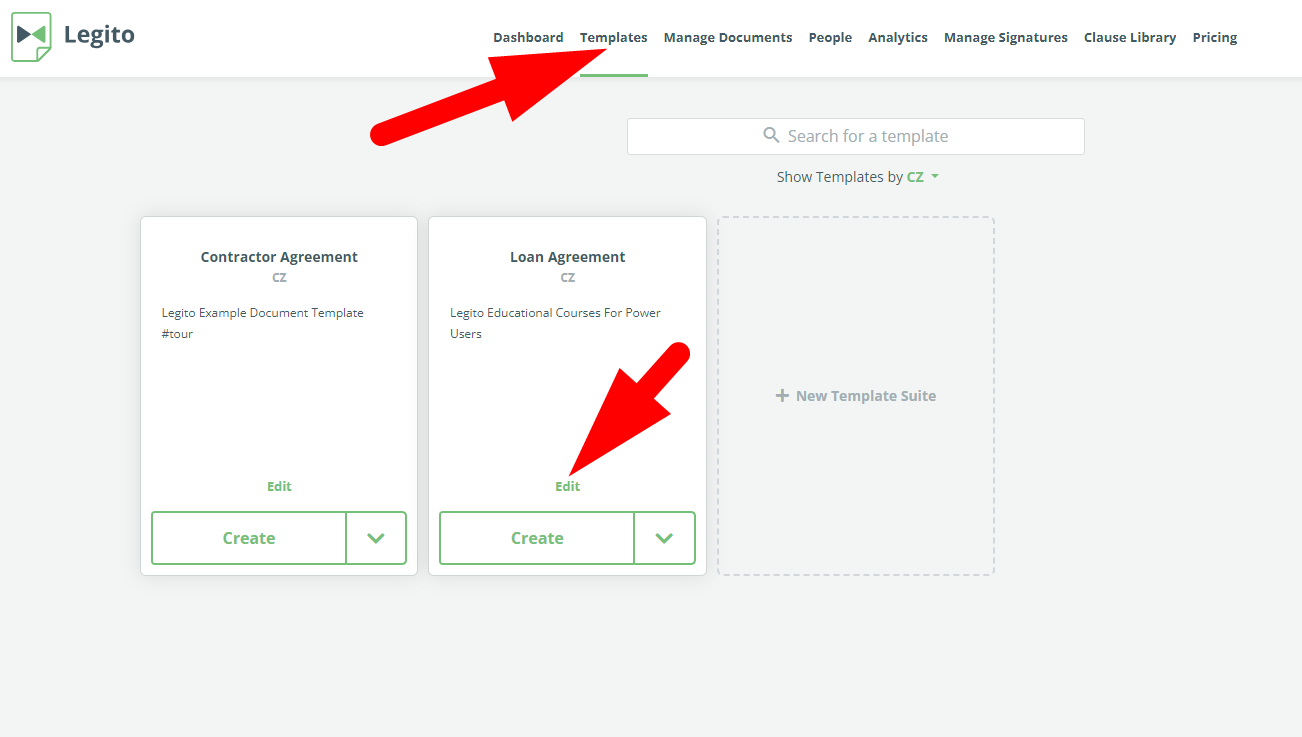
Task: Expand the Show Templates by CZ dropdown
Action: 921,177
